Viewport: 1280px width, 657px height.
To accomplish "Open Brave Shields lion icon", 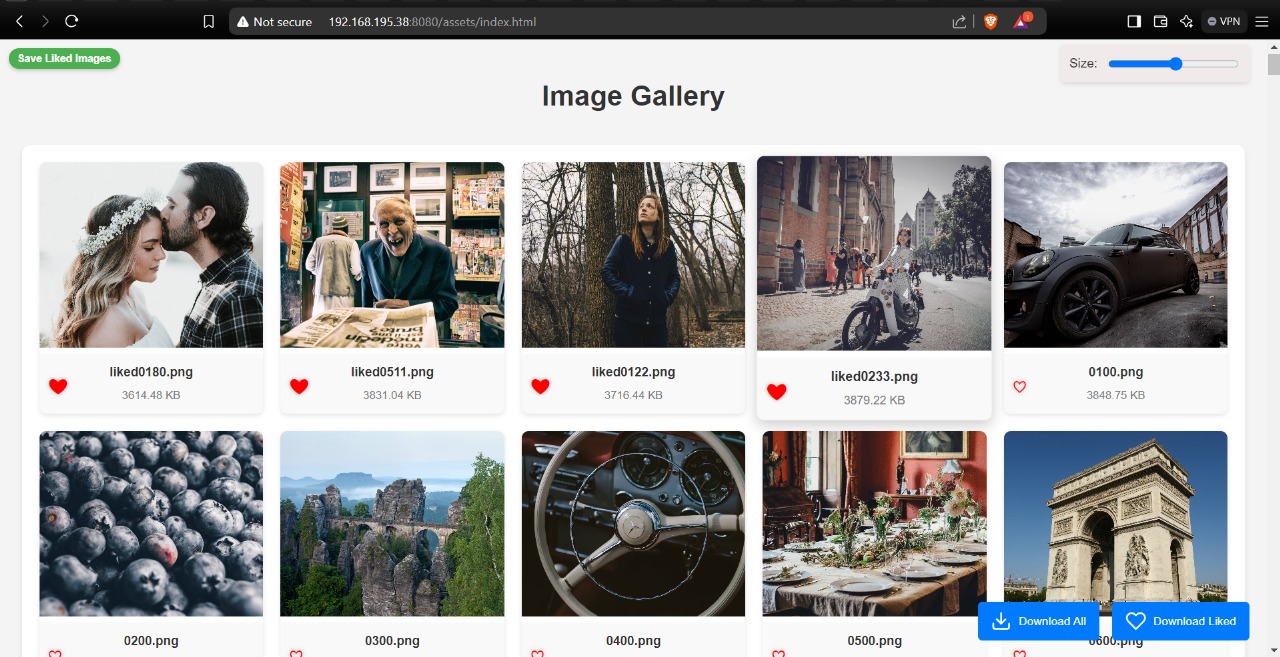I will click(x=990, y=21).
